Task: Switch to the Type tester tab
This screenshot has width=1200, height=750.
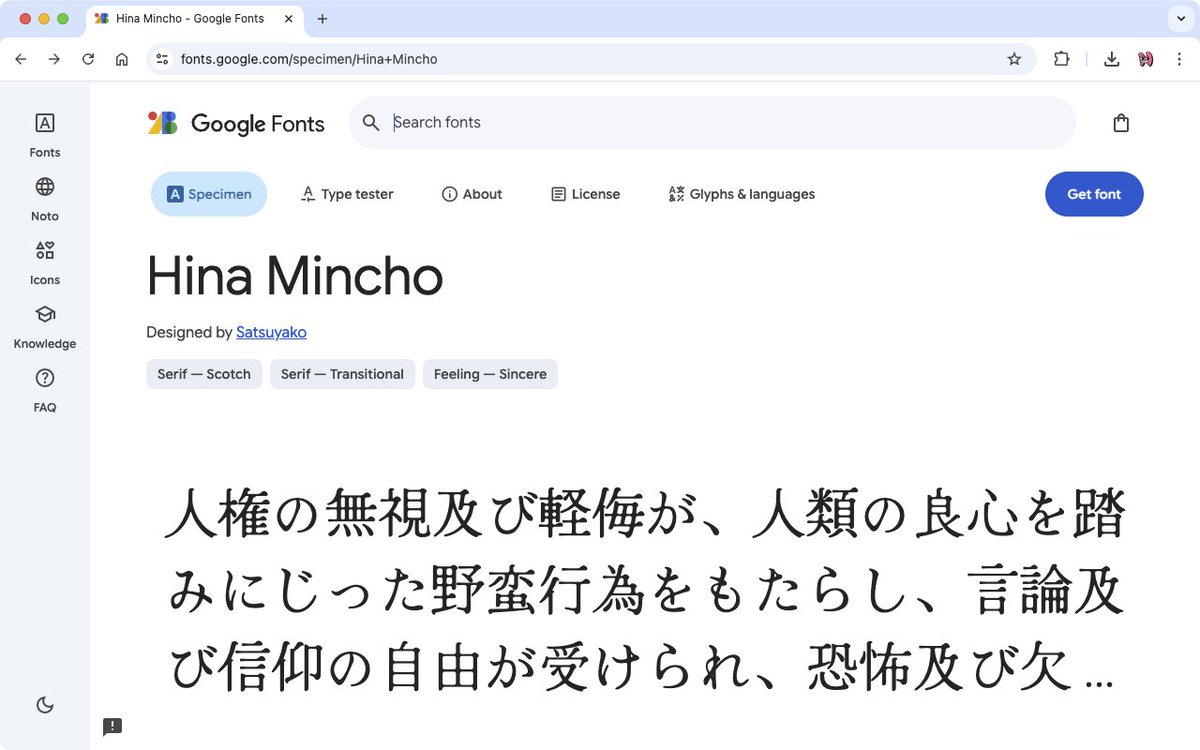Action: point(347,194)
